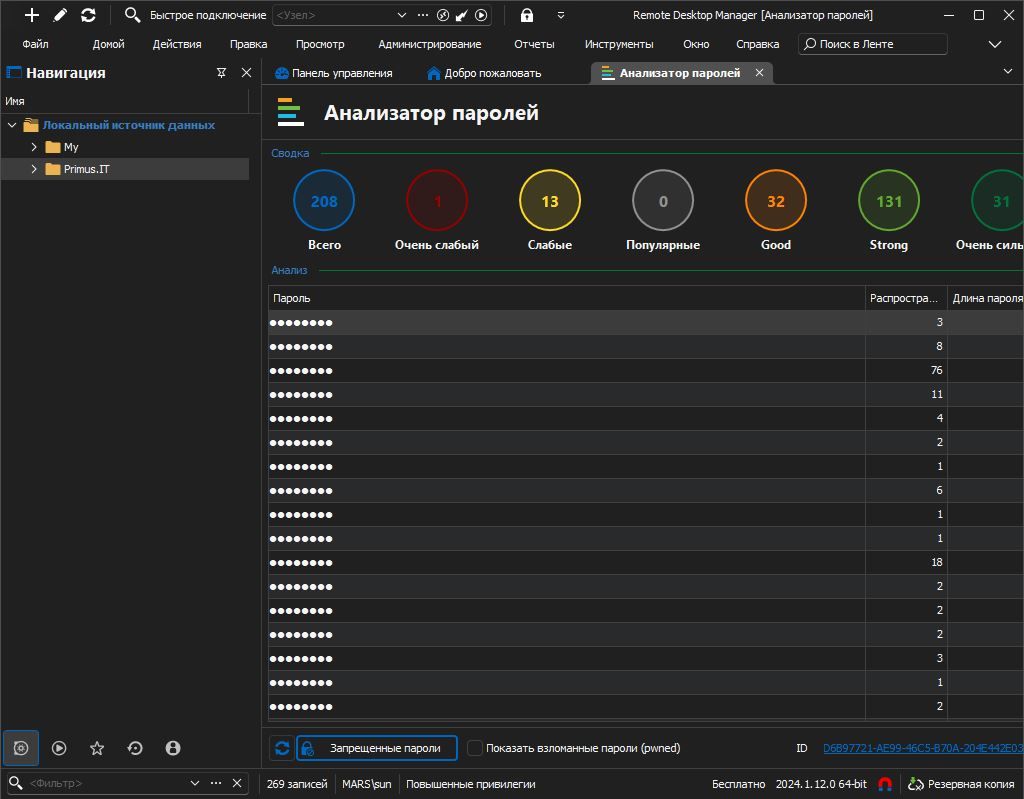This screenshot has height=799, width=1024.
Task: Close the Навигация panel
Action: point(246,73)
